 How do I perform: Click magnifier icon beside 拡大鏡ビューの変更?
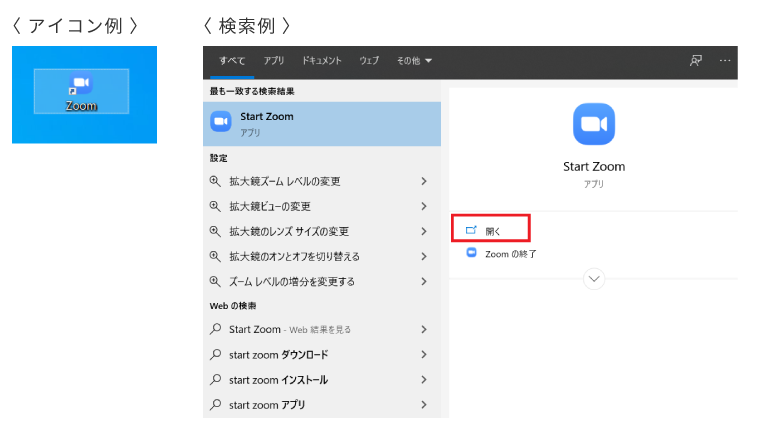[x=215, y=206]
